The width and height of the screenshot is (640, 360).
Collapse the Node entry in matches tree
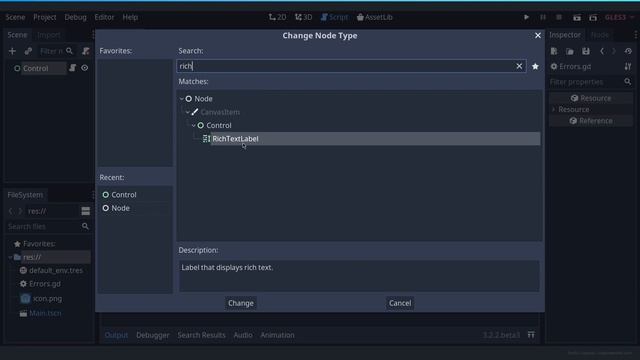click(x=182, y=99)
